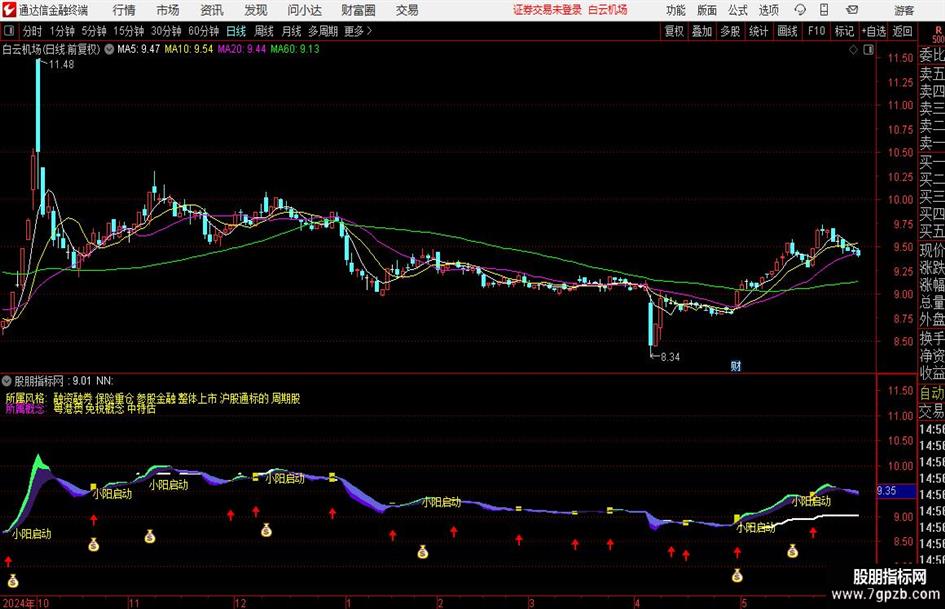The height and width of the screenshot is (609, 945).
Task: Open the 行情 menu
Action: pos(124,10)
